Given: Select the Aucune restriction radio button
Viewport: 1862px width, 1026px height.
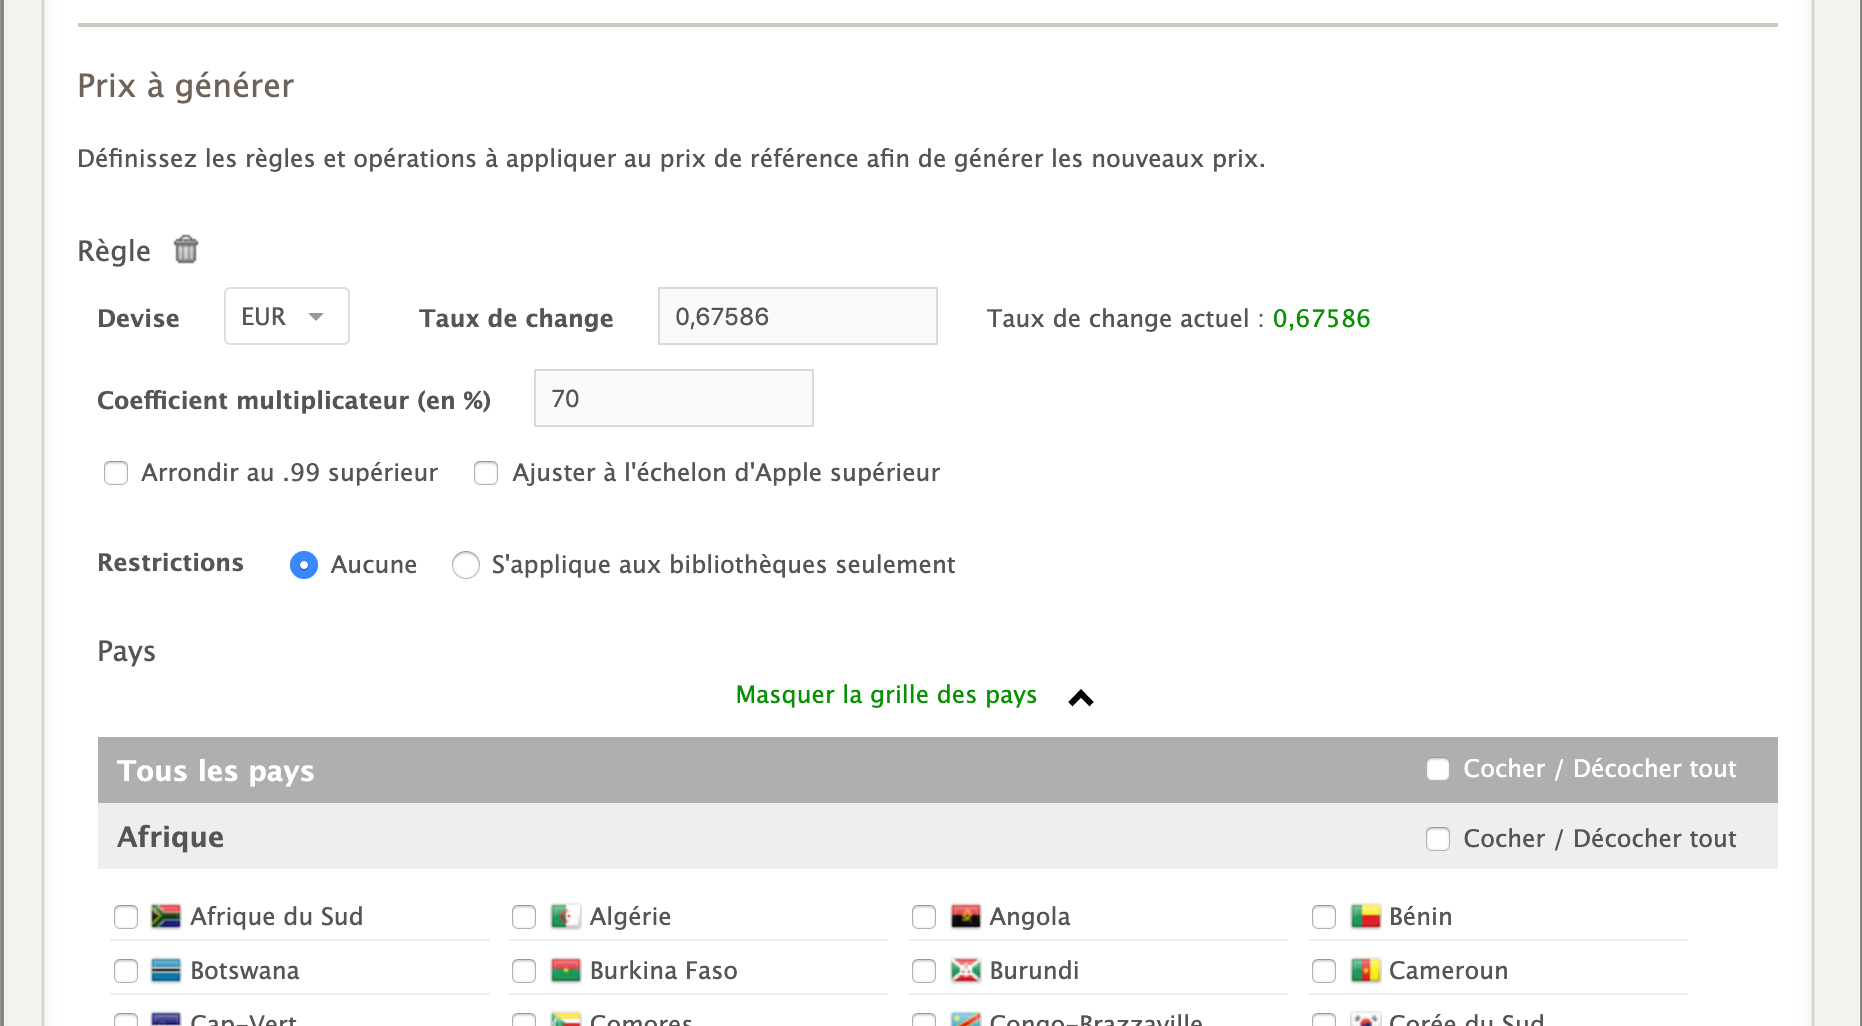Looking at the screenshot, I should pyautogui.click(x=303, y=565).
